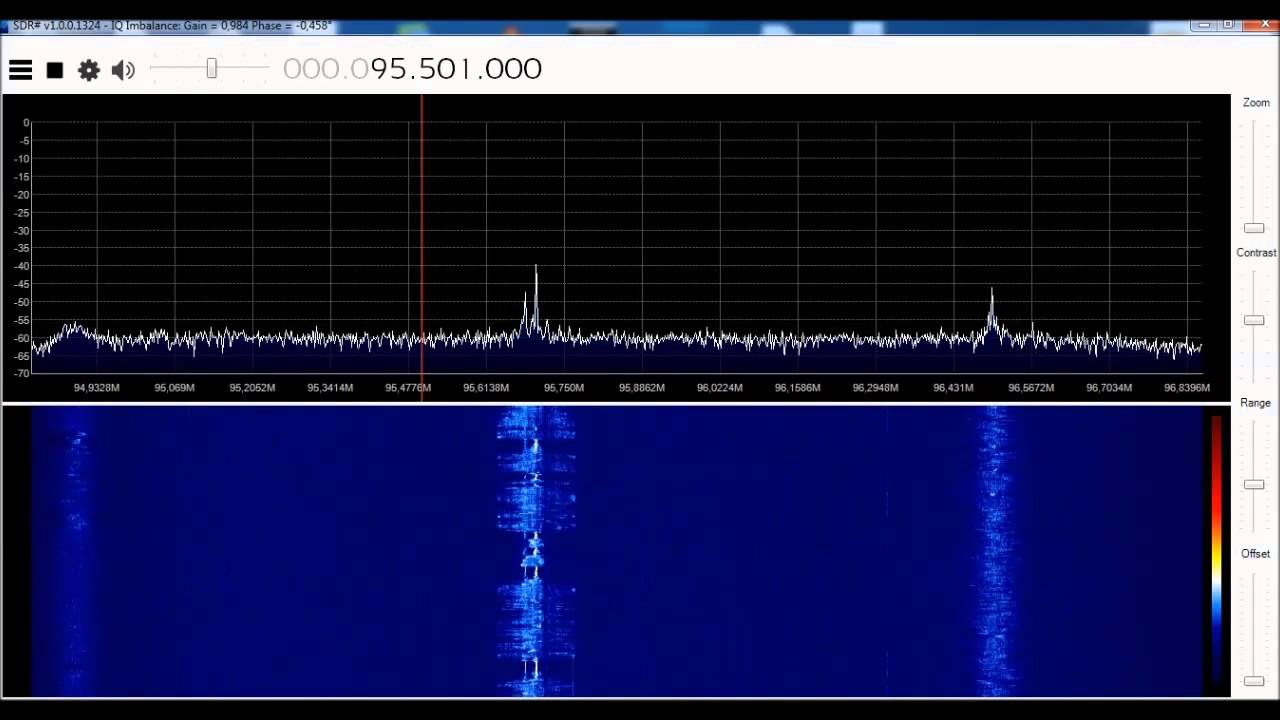Click the 94,9328M frequency axis label

[x=97, y=387]
